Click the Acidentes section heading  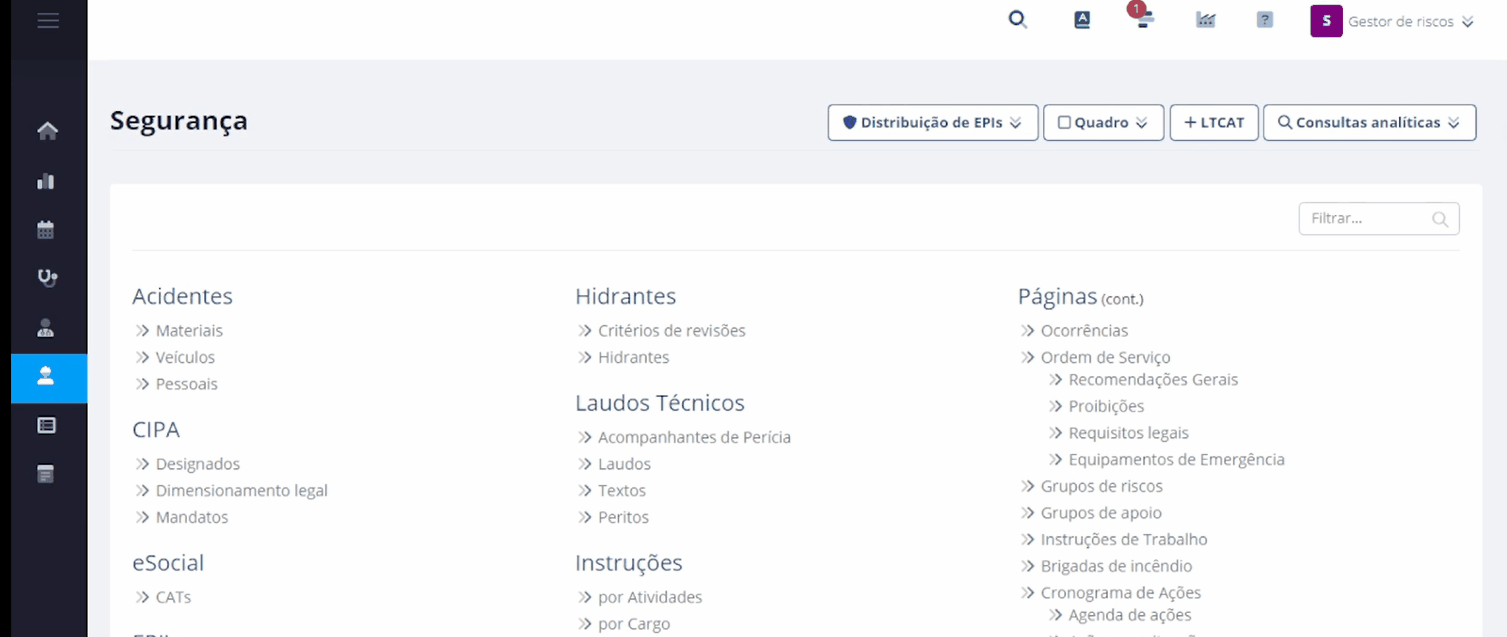tap(182, 297)
